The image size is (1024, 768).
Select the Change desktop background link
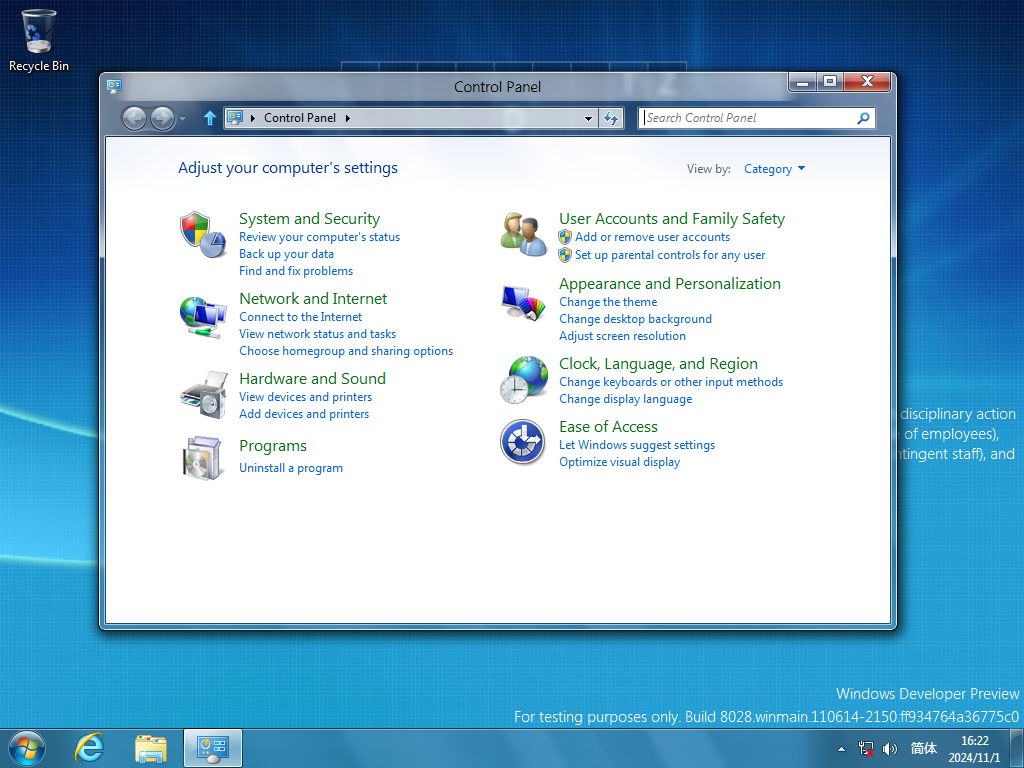(635, 319)
